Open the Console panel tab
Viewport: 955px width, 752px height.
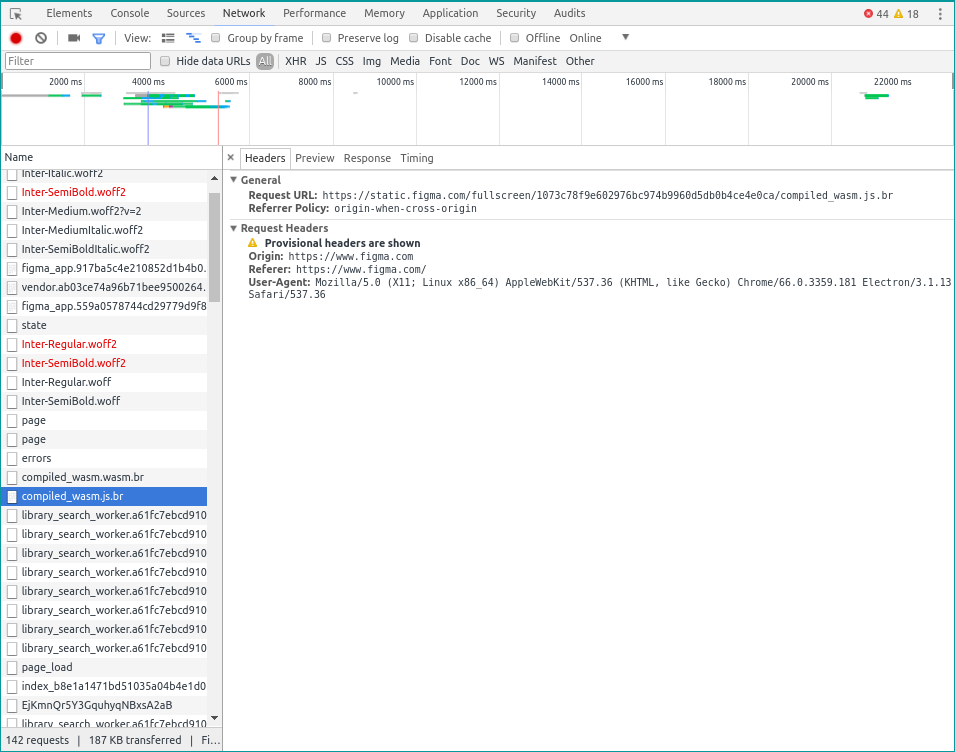[x=130, y=13]
